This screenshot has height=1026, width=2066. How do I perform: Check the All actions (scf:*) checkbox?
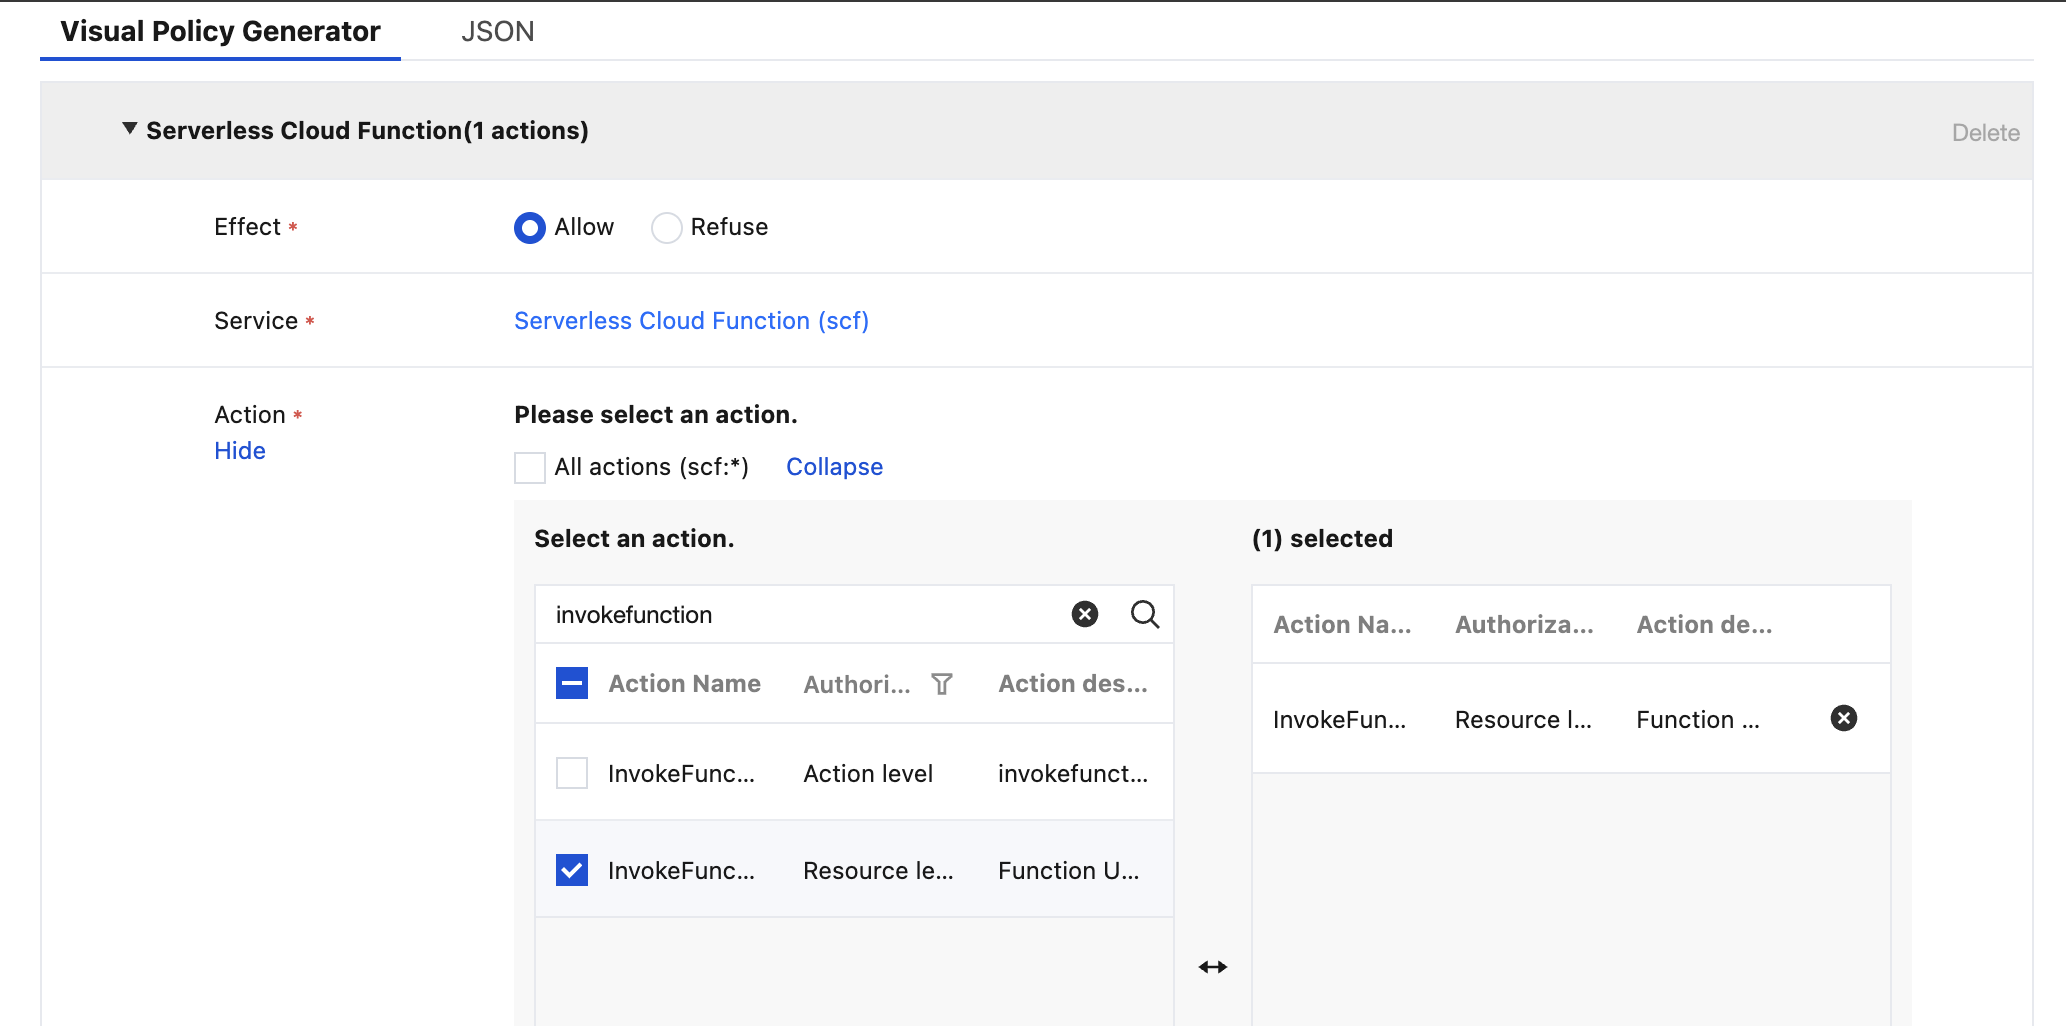529,467
